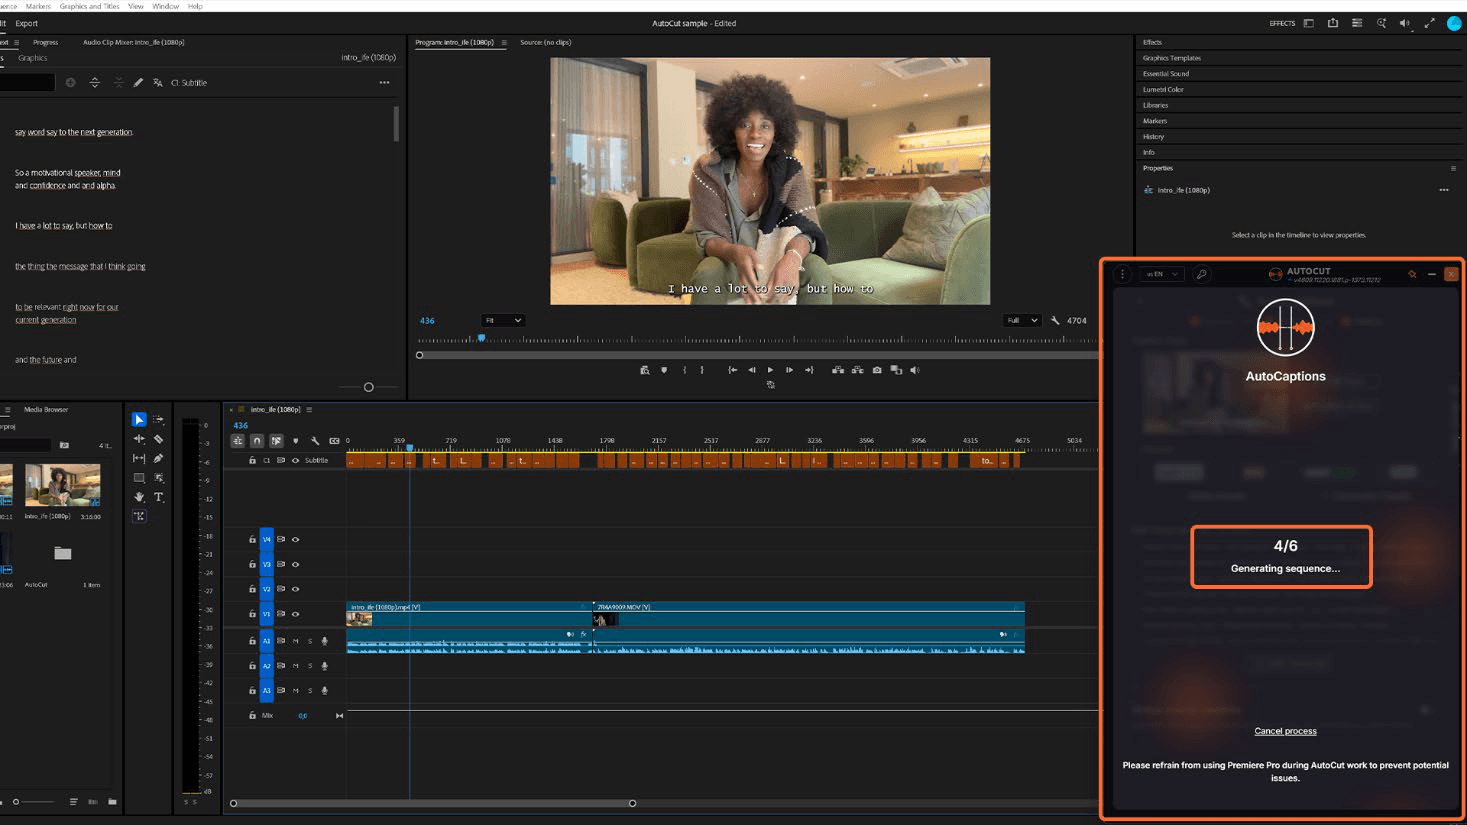Open the Audio Clip Mixer tab
The height and width of the screenshot is (825, 1467).
(x=133, y=43)
